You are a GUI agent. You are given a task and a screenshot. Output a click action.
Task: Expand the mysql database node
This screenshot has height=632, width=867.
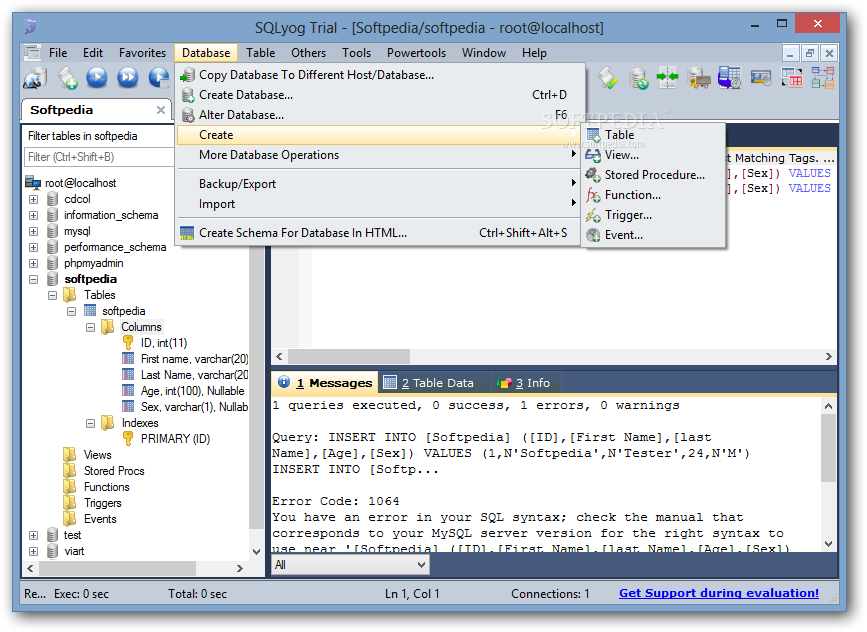(34, 231)
